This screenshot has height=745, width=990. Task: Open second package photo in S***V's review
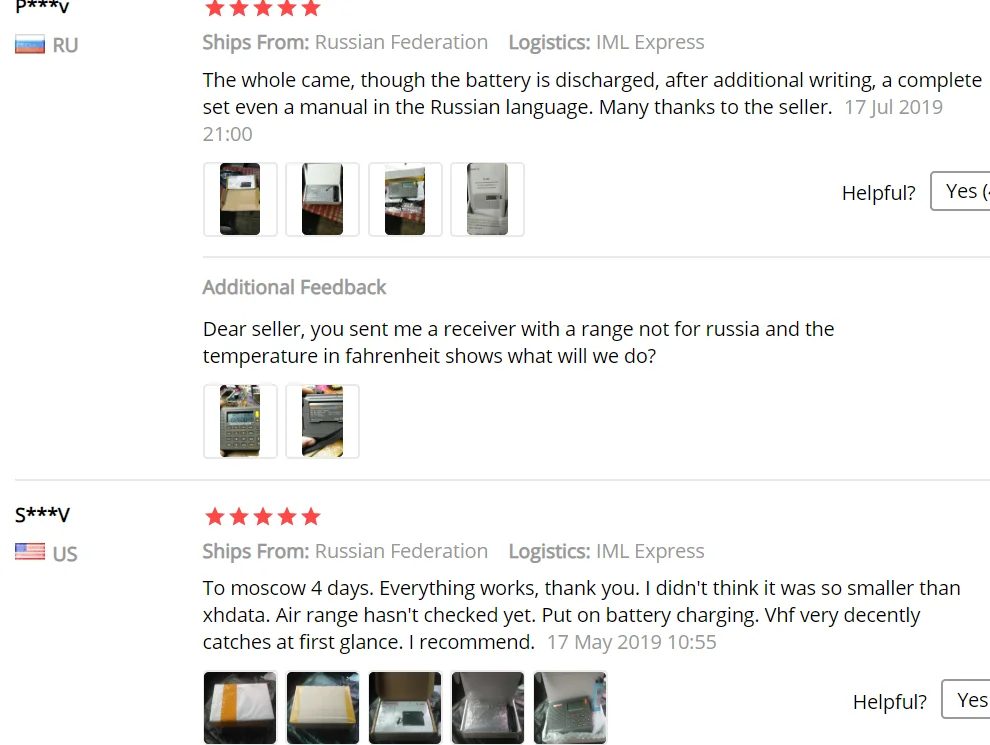coord(322,707)
